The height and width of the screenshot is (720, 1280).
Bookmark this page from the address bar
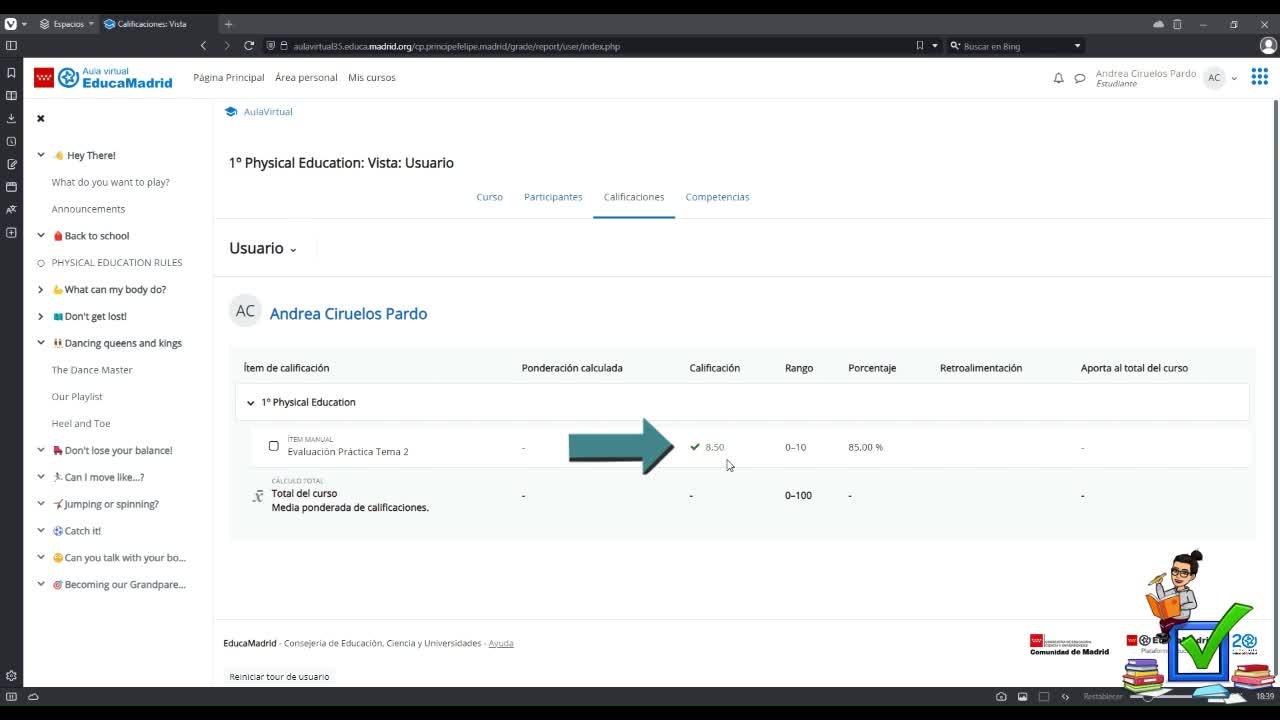coord(920,46)
